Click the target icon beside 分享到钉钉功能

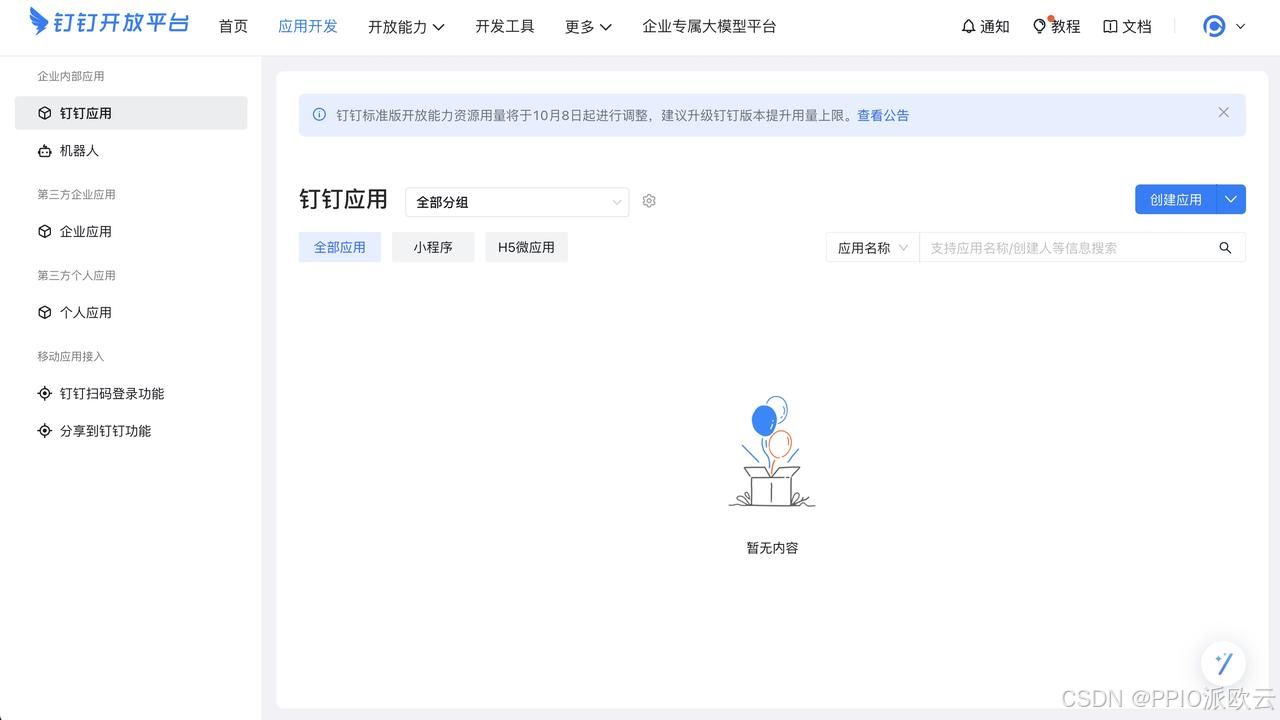pyautogui.click(x=44, y=431)
